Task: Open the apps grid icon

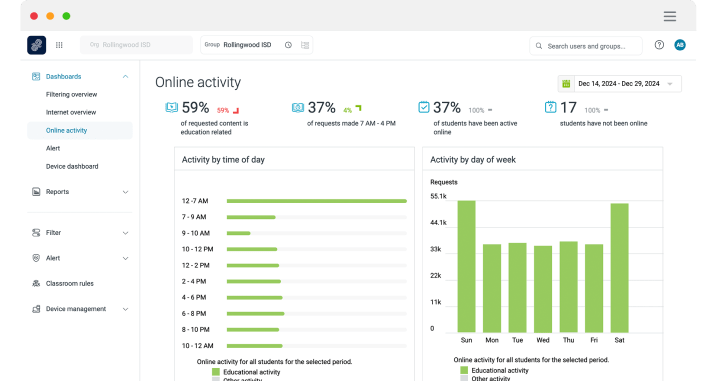Action: pos(59,45)
